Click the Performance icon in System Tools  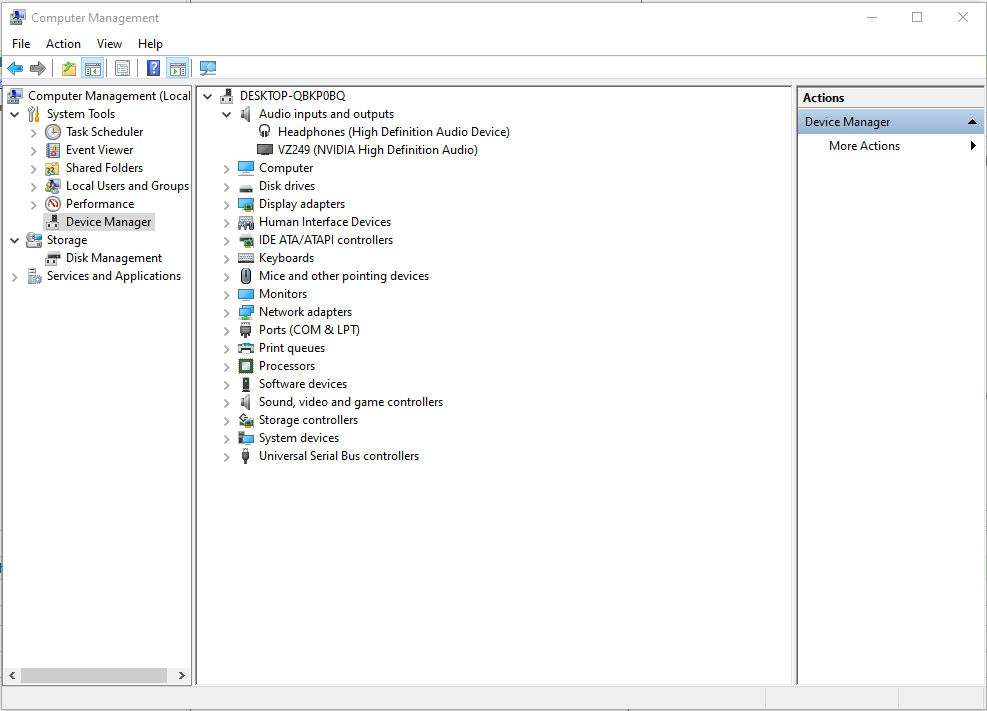tap(53, 204)
